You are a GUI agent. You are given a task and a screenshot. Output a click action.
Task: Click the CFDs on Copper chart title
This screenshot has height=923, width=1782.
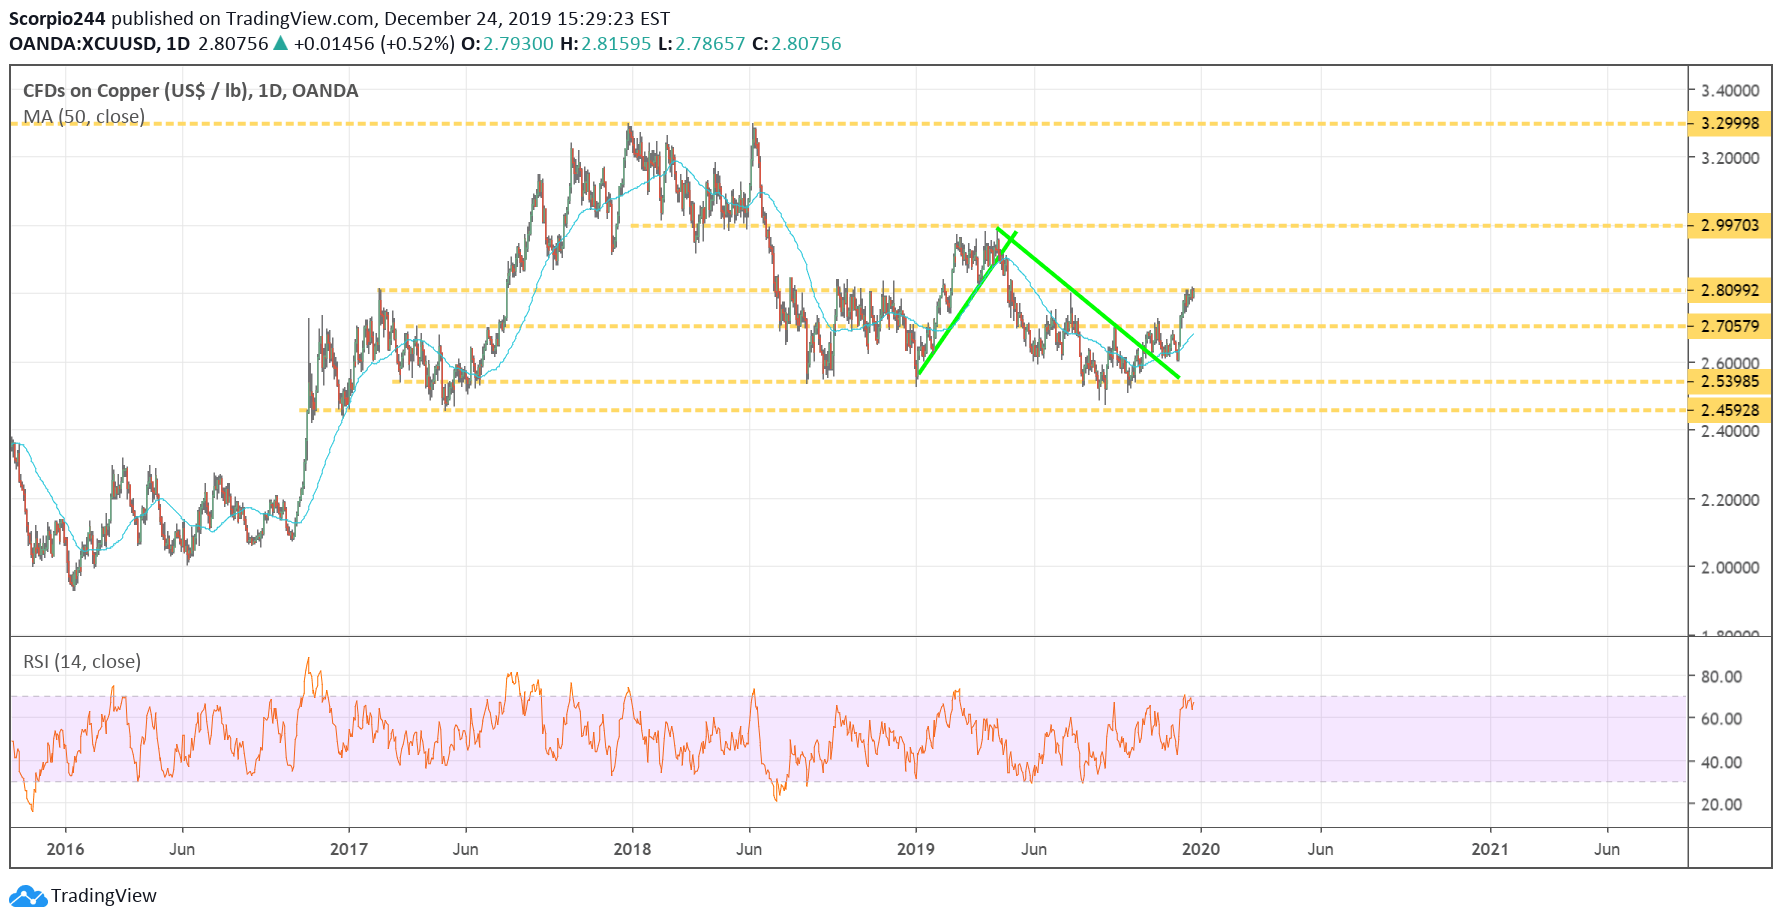191,91
